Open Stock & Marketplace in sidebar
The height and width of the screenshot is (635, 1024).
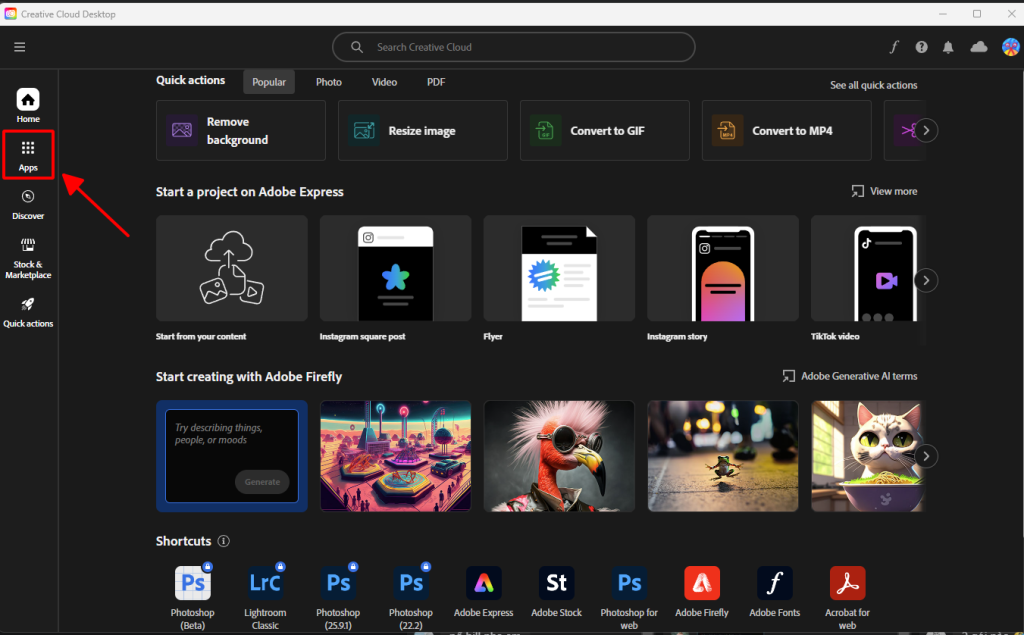[x=27, y=259]
